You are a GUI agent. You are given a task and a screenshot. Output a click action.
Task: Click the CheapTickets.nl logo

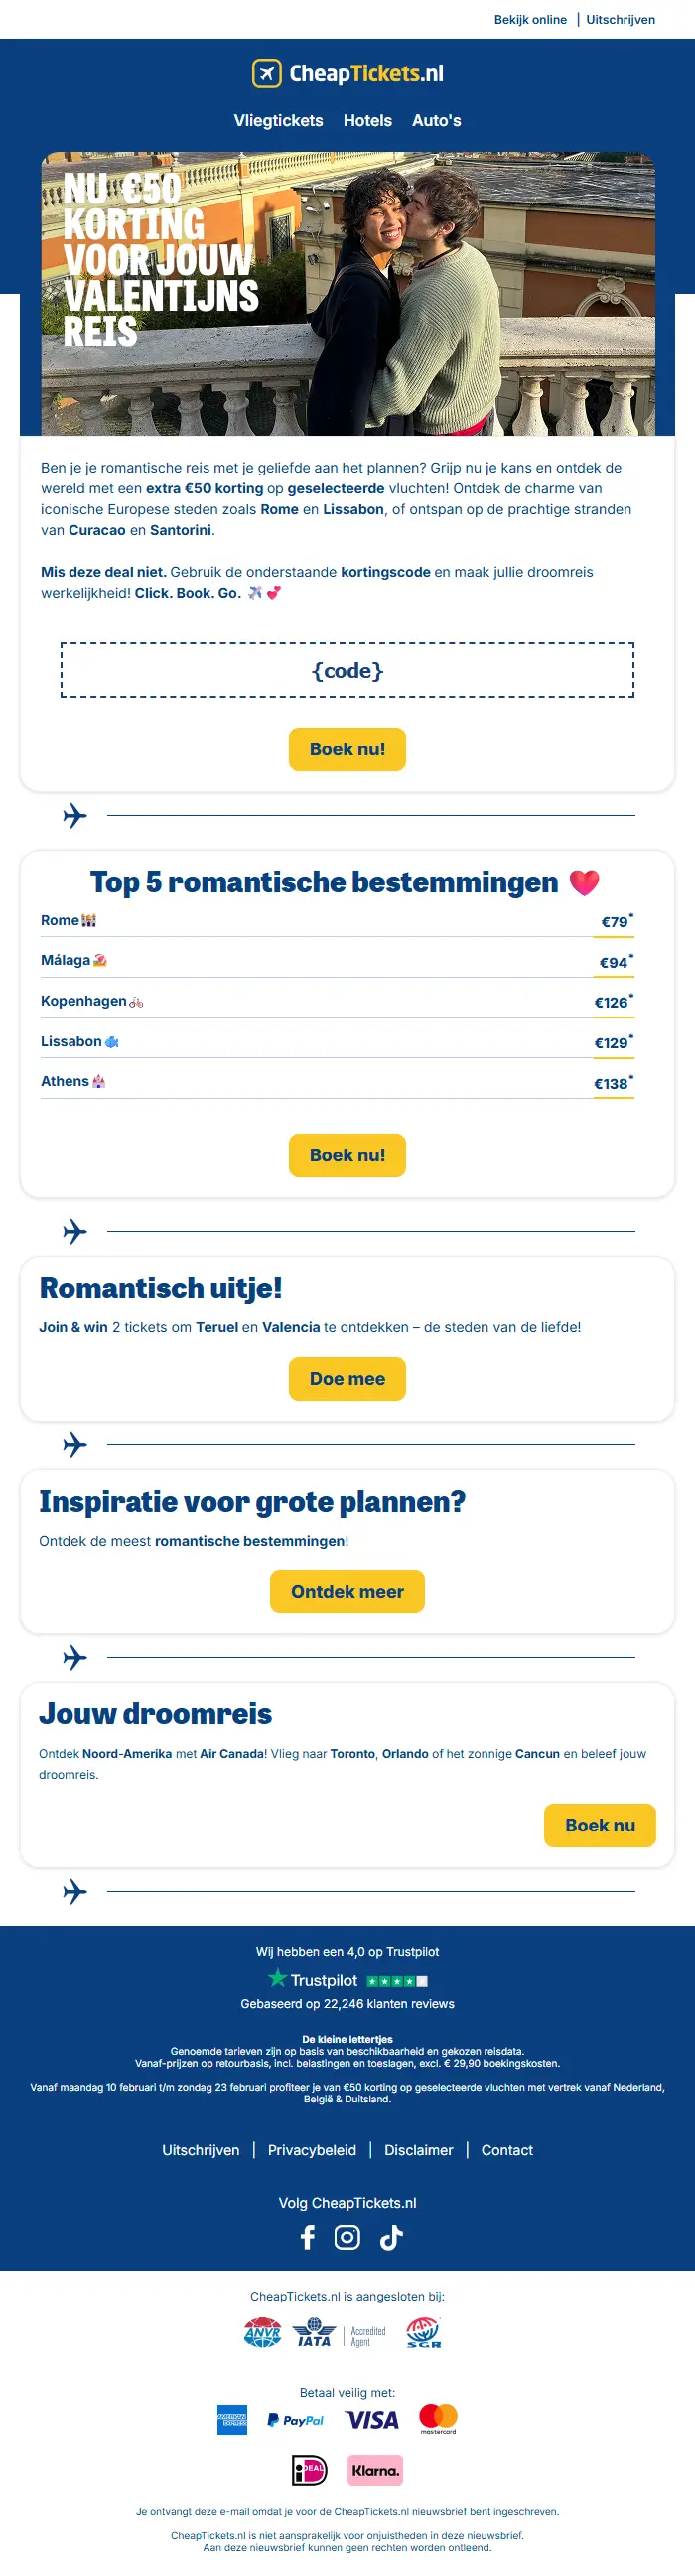(x=347, y=73)
